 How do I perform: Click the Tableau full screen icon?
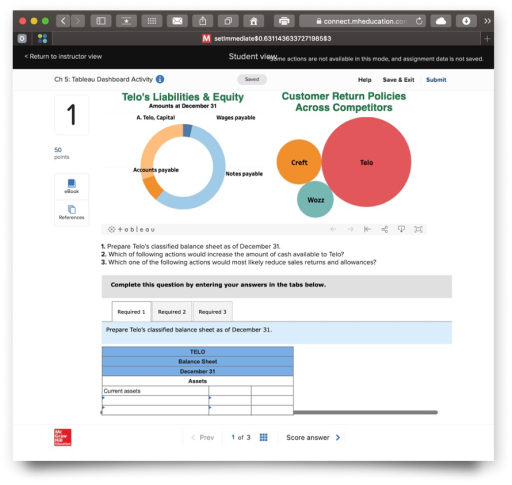coord(418,229)
